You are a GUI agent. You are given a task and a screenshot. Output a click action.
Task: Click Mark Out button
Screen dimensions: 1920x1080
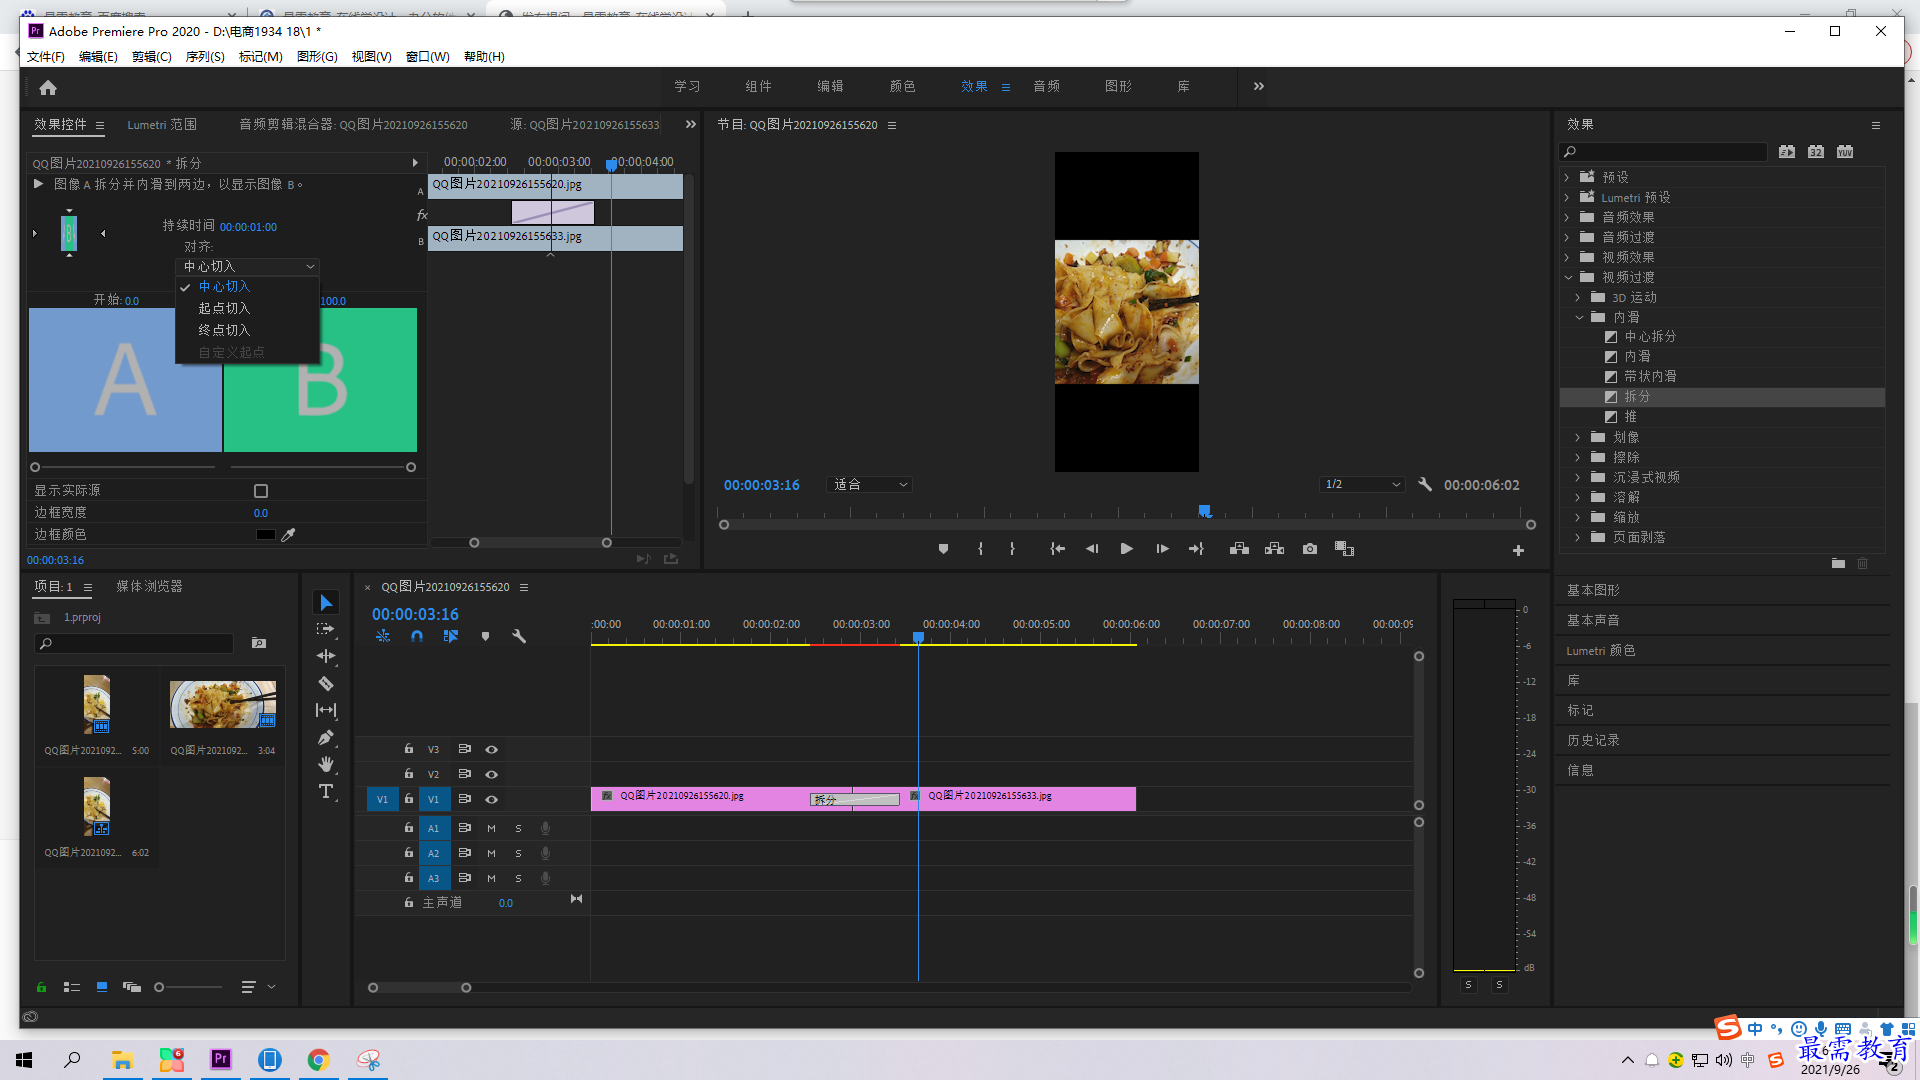[1012, 549]
